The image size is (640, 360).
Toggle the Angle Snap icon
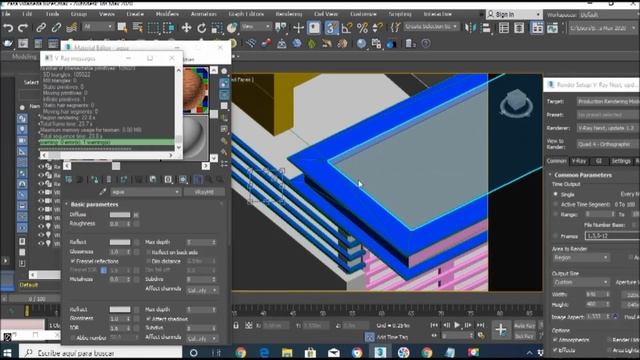click(347, 28)
